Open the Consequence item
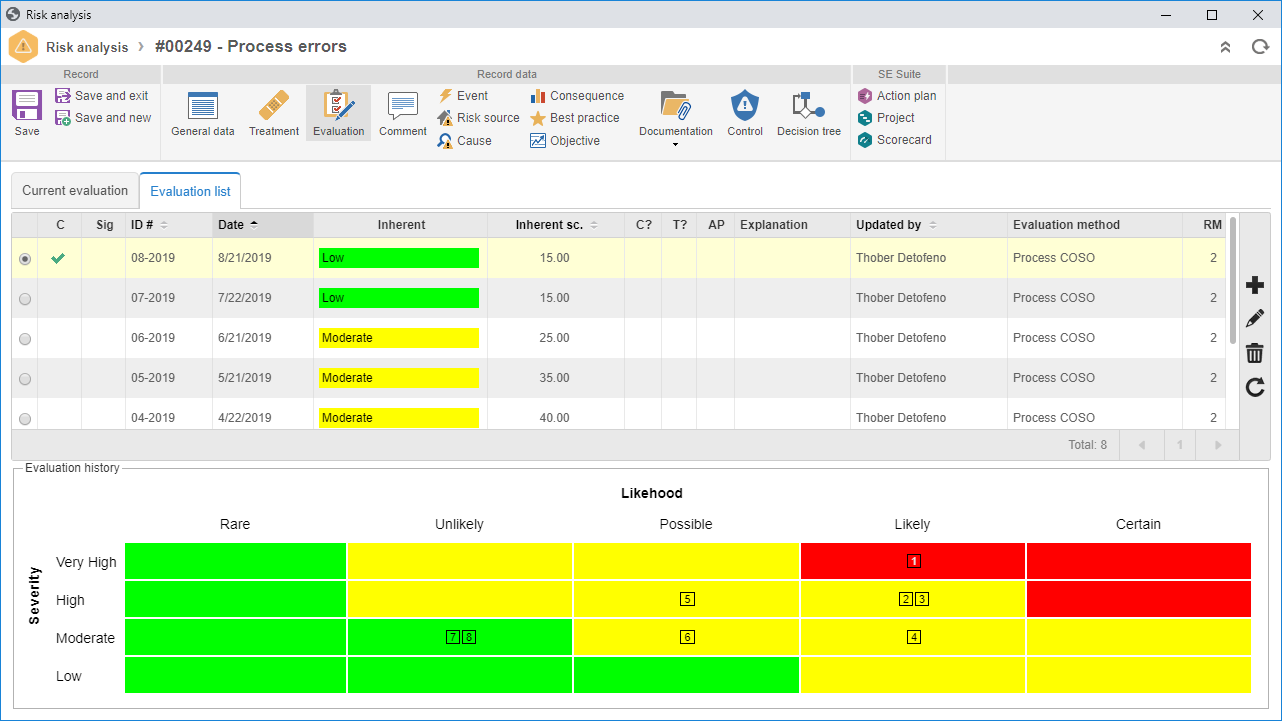Screen dimensions: 1282x721 tap(577, 96)
